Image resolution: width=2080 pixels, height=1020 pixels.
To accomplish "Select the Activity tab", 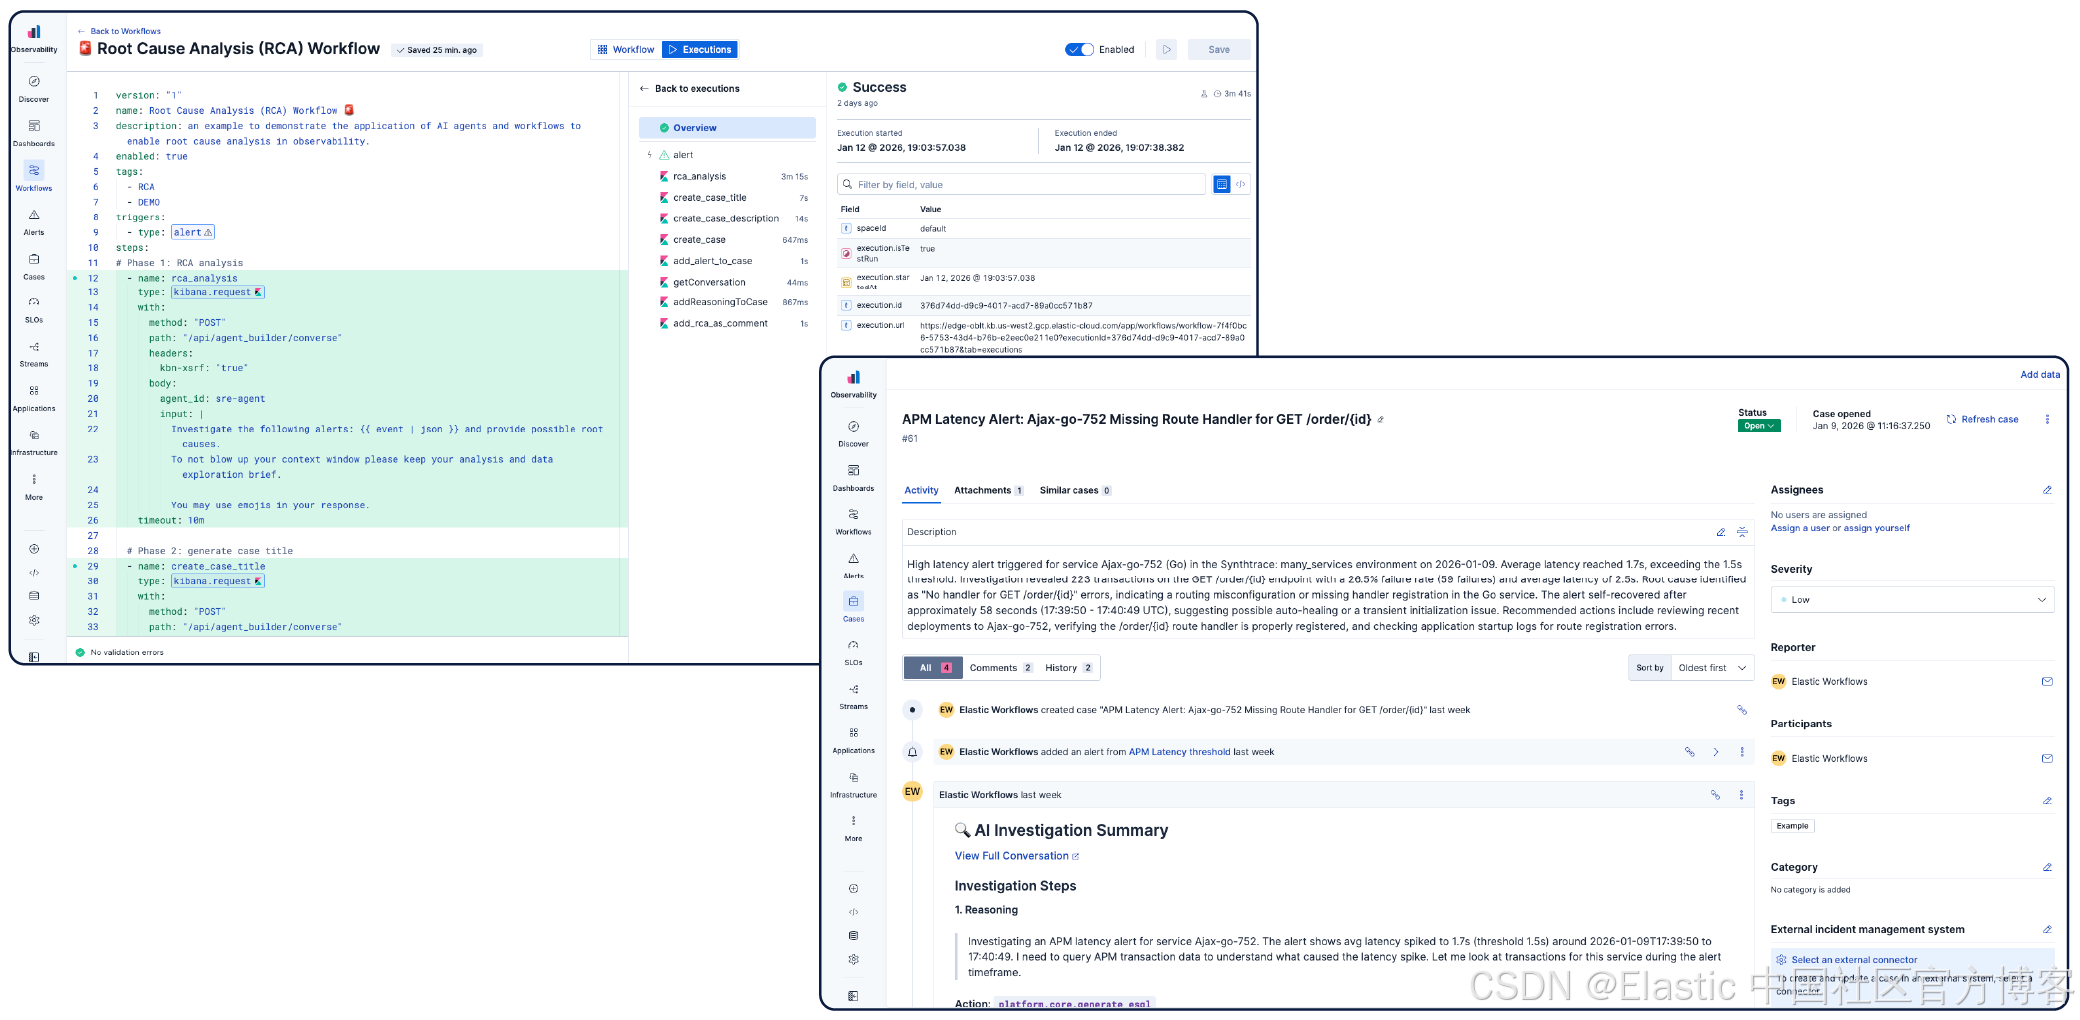I will click(921, 491).
